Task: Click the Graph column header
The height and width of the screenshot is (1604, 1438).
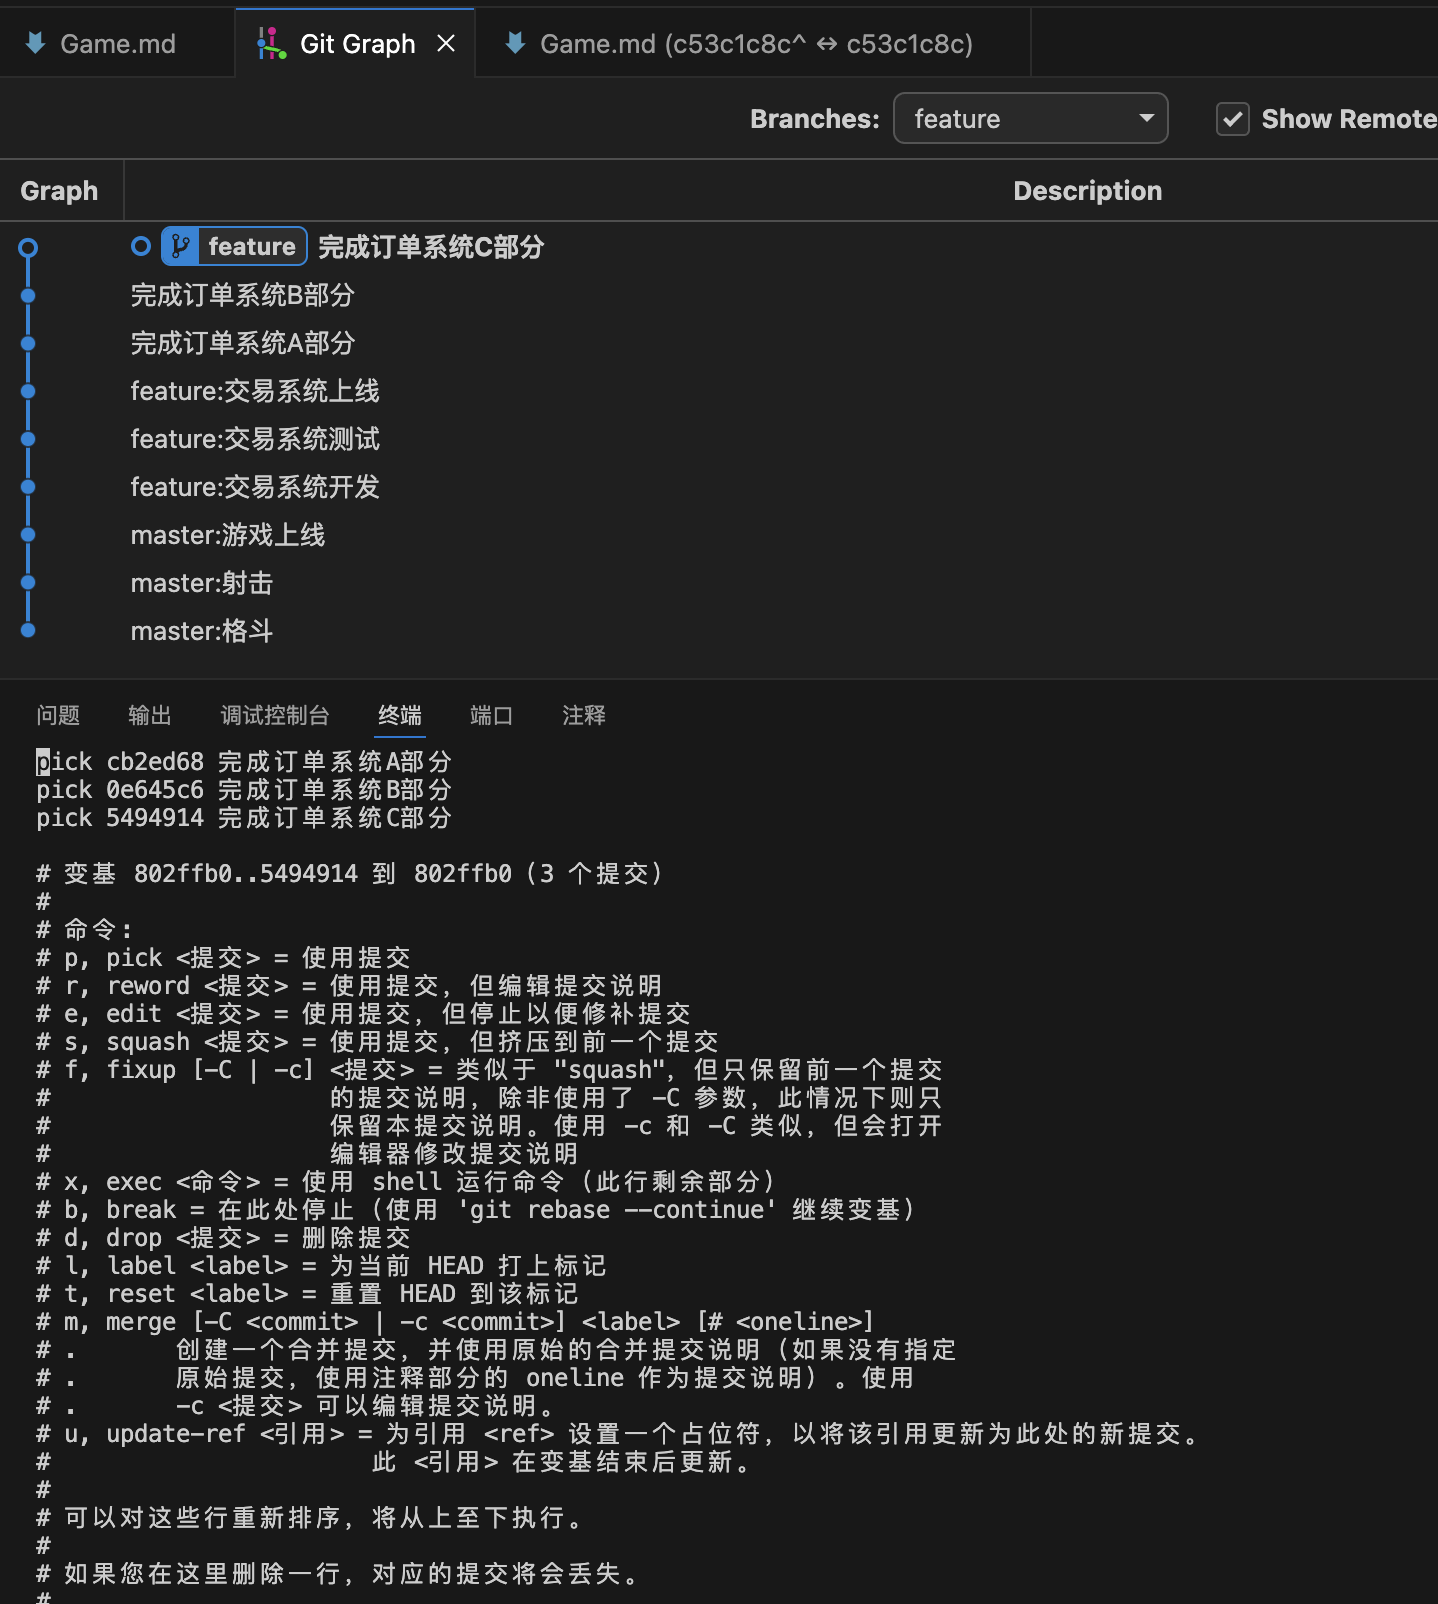Action: 60,191
